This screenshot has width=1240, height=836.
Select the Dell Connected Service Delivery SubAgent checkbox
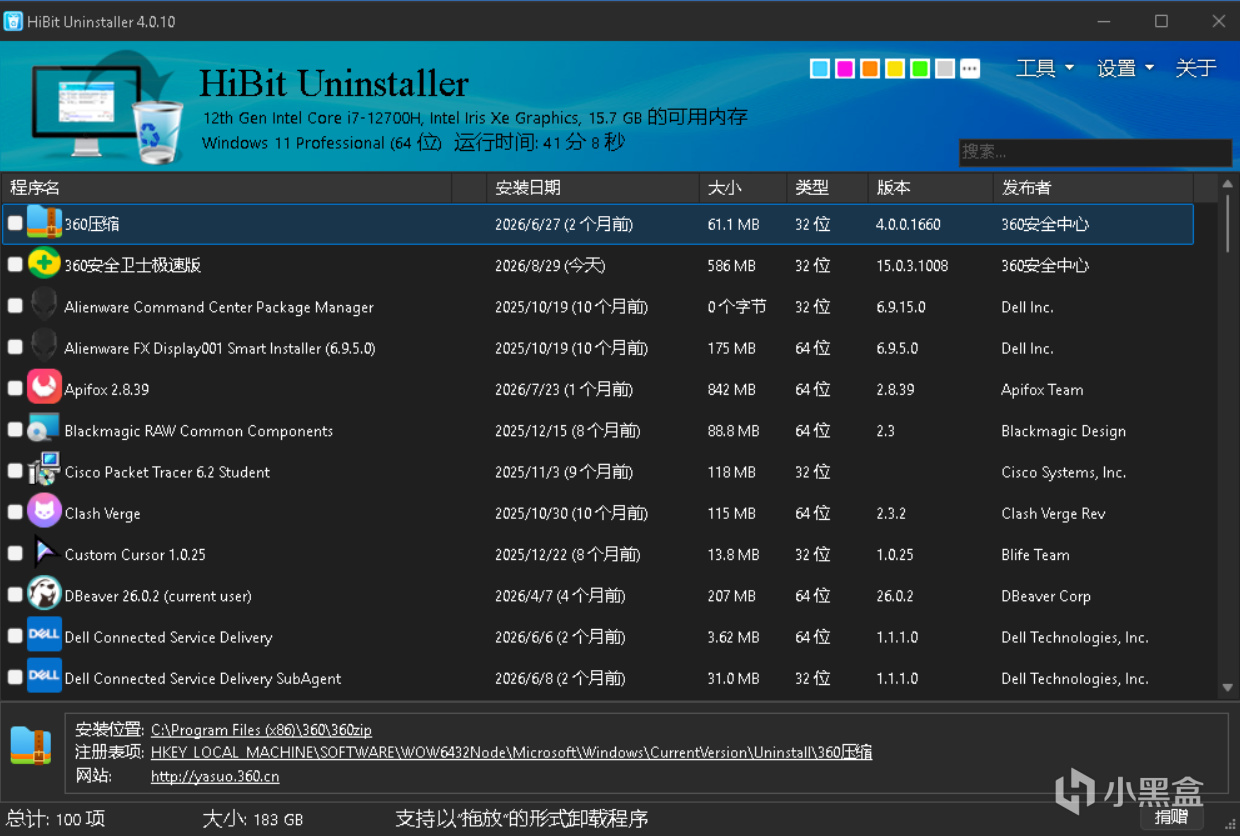point(15,678)
